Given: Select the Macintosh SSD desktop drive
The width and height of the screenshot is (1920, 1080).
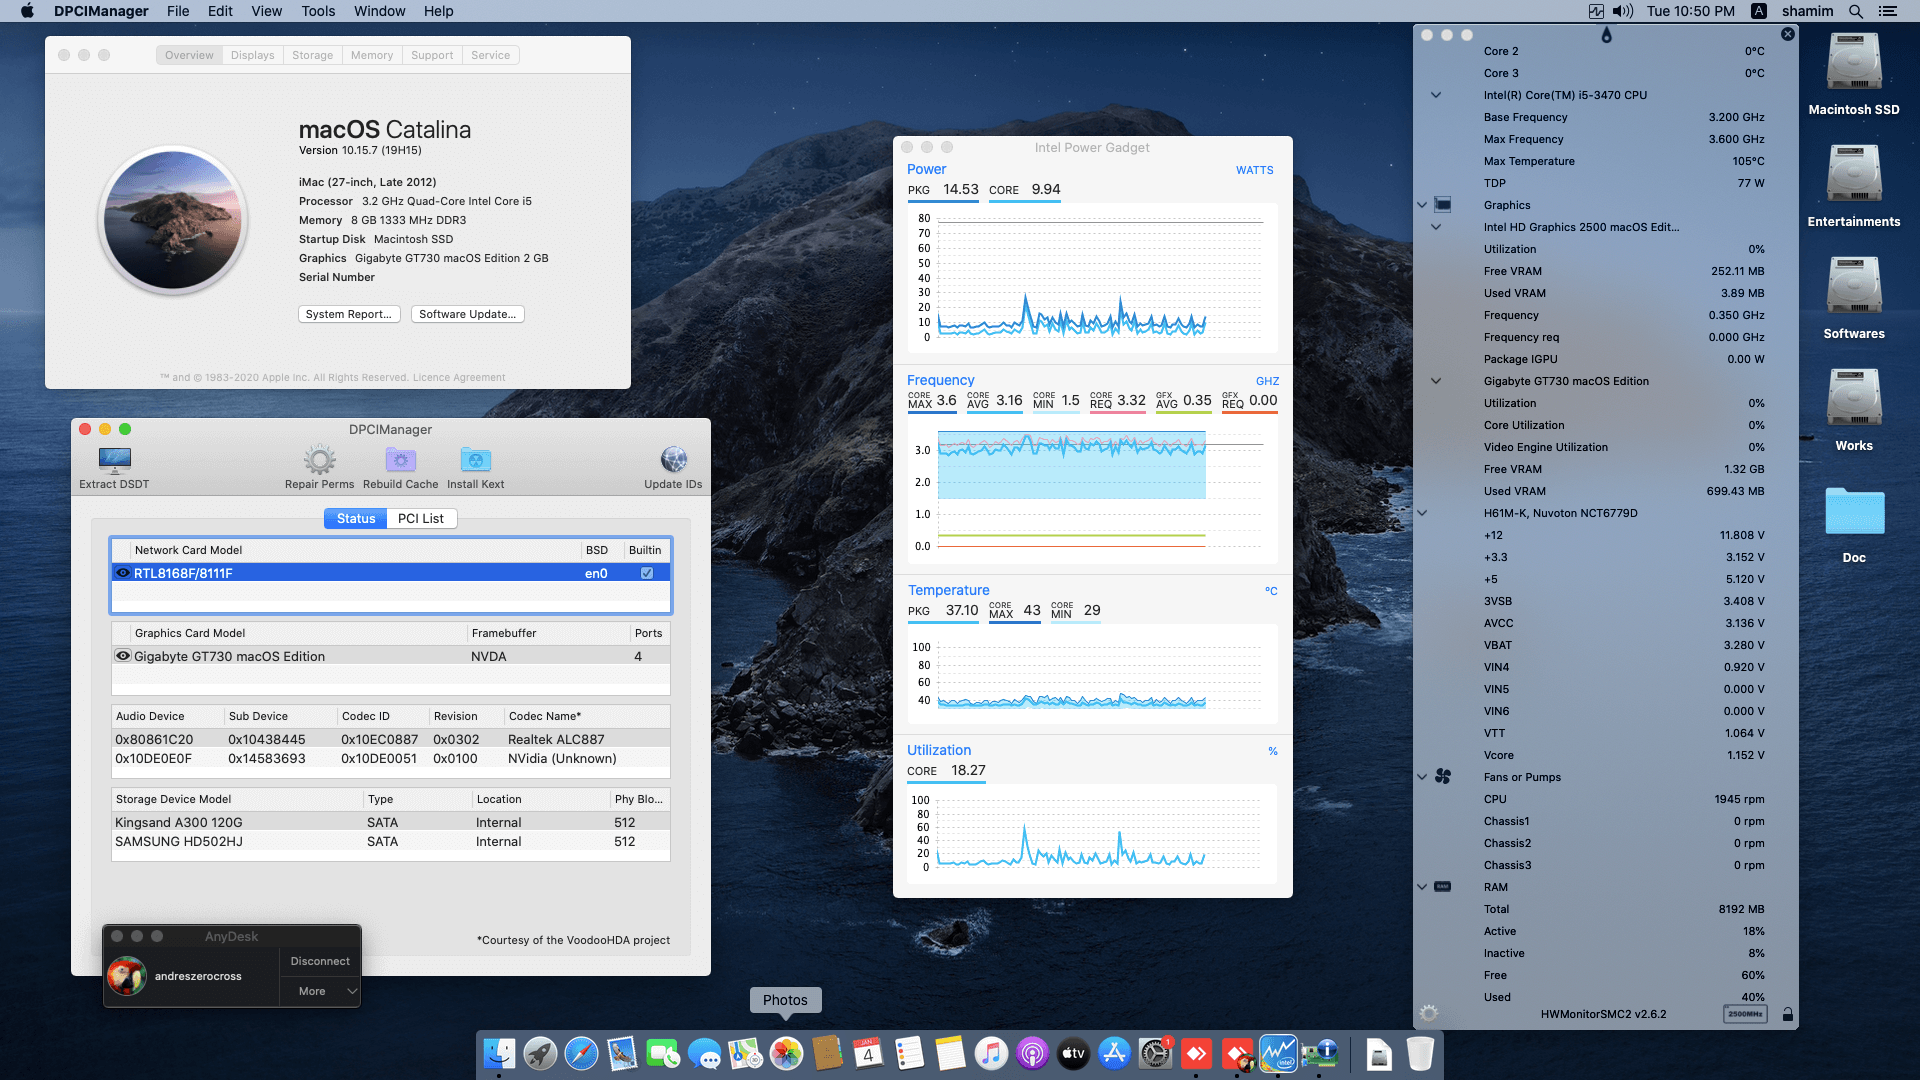Looking at the screenshot, I should pos(1854,75).
